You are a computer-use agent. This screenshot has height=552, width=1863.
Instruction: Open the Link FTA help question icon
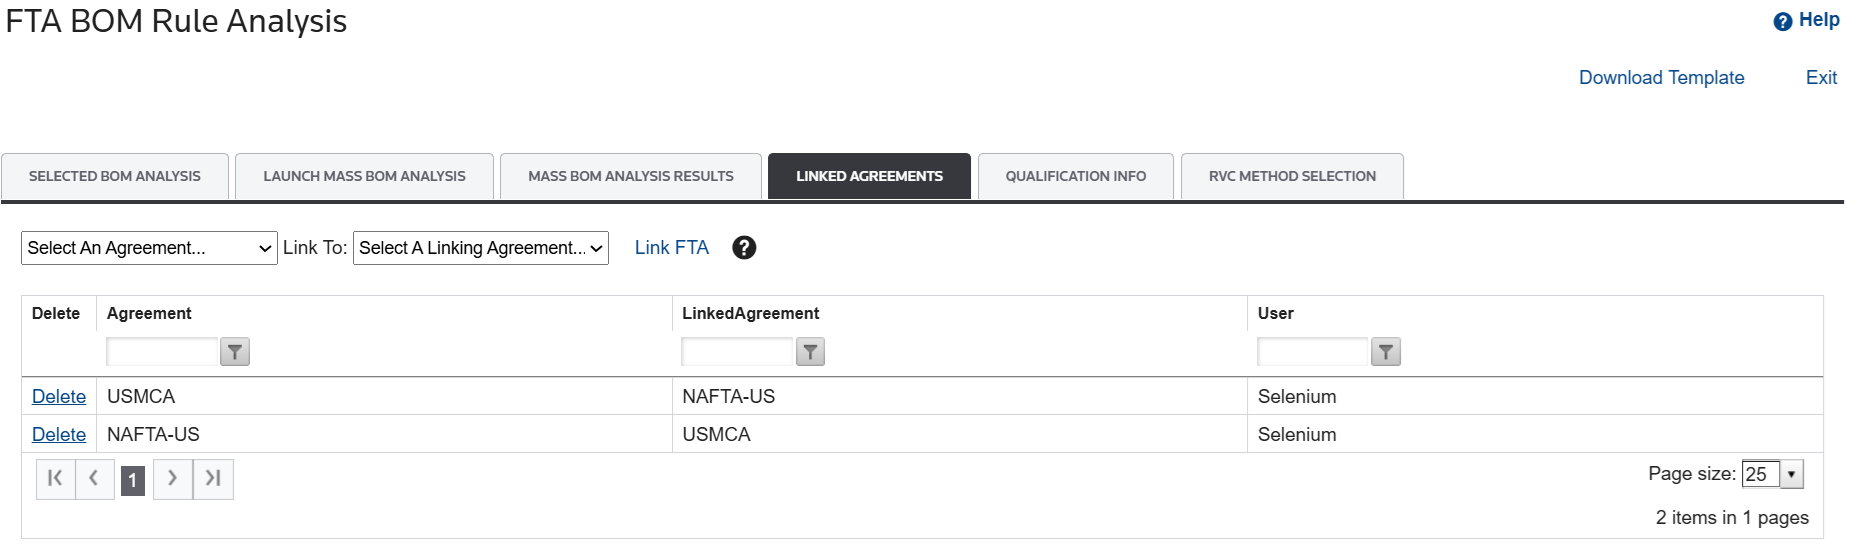coord(744,248)
